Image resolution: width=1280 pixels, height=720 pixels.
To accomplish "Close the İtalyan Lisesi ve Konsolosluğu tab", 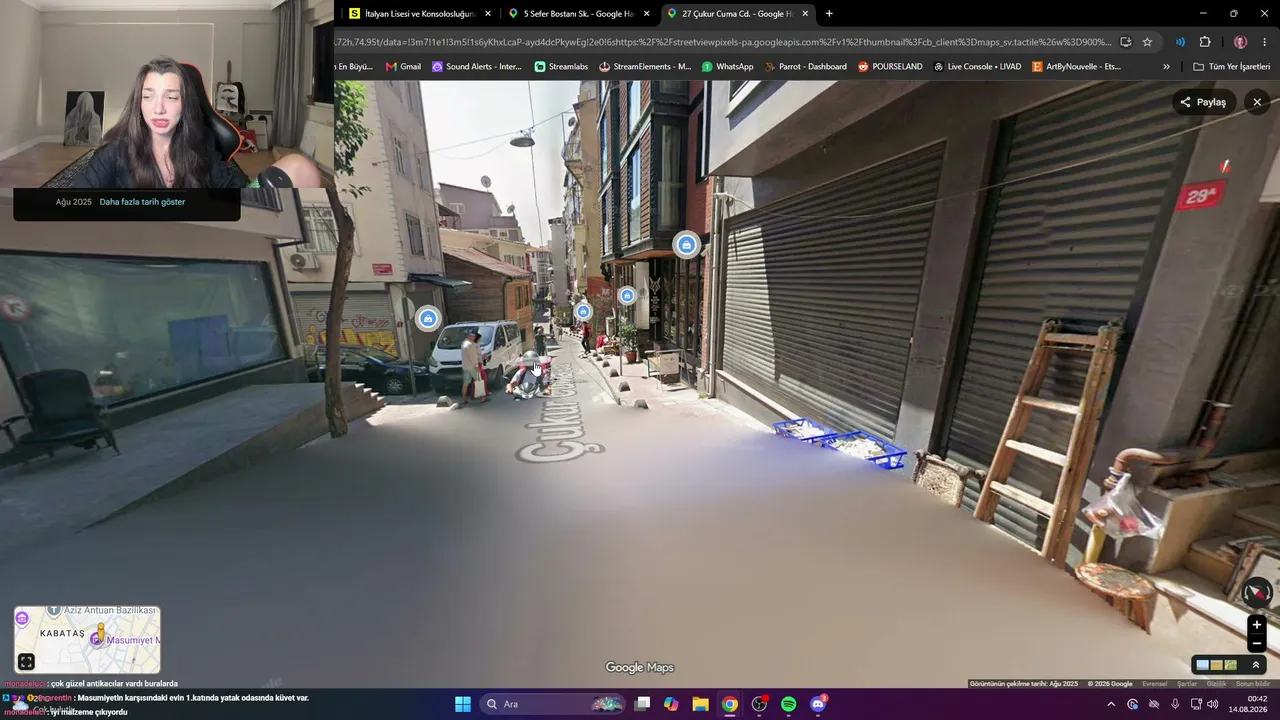I will coord(488,14).
